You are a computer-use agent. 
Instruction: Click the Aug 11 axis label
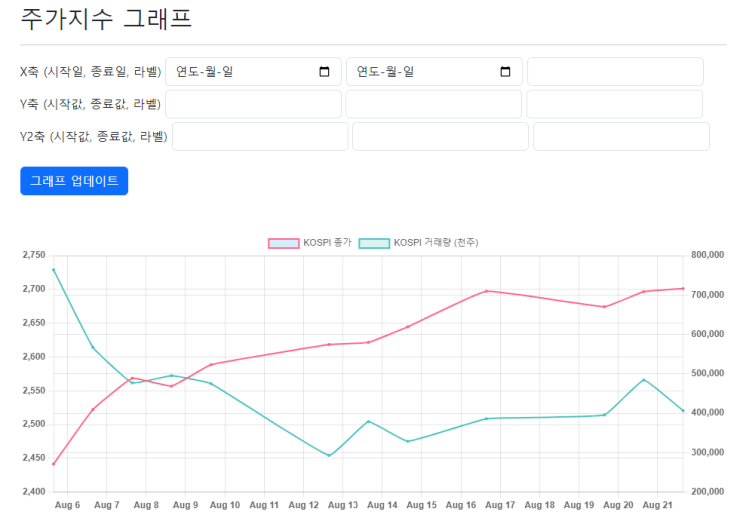pos(264,505)
